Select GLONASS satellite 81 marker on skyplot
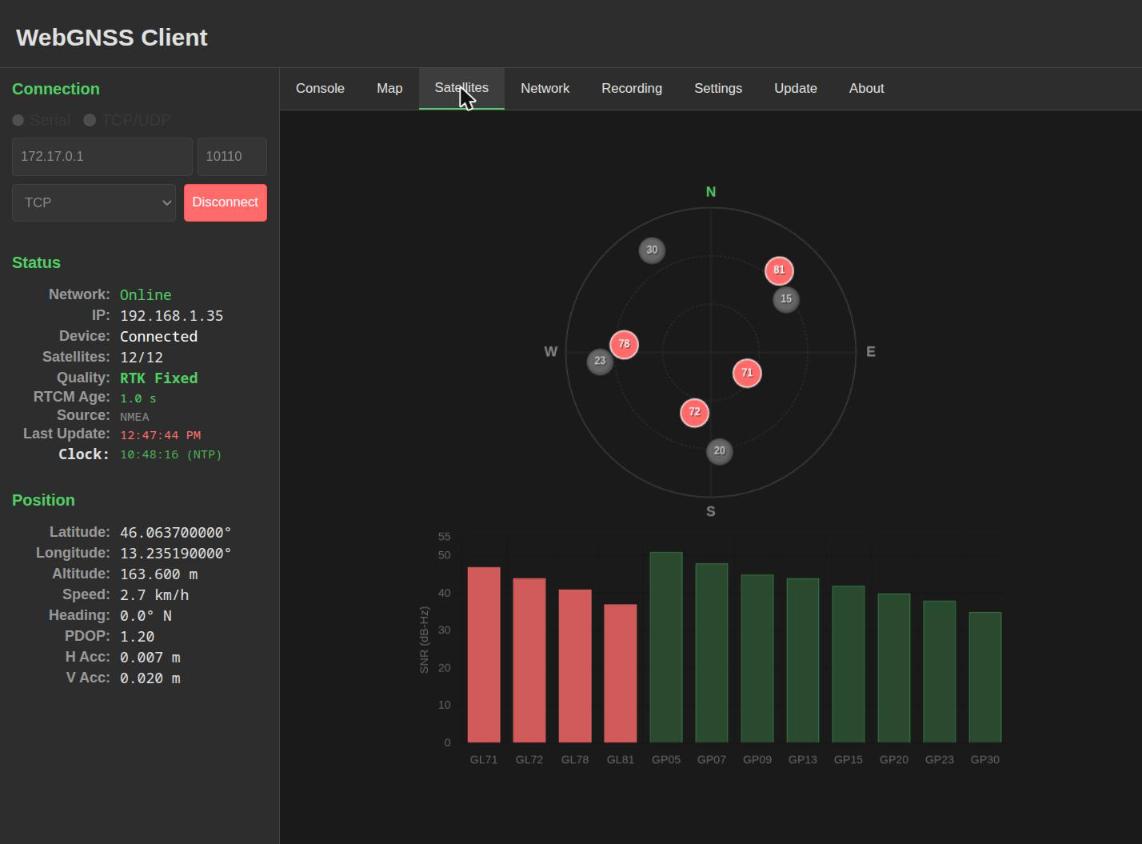The width and height of the screenshot is (1142, 844). [779, 271]
